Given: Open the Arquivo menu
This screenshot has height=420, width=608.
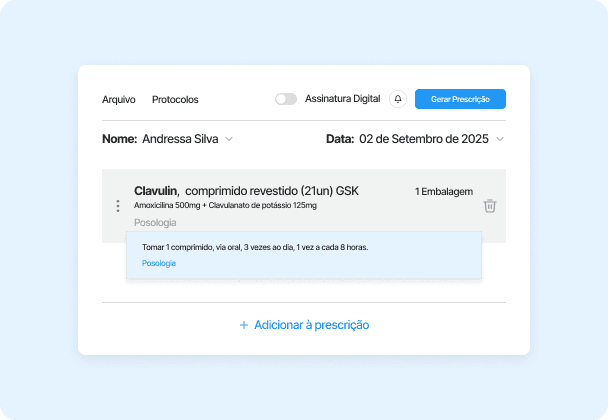Looking at the screenshot, I should pyautogui.click(x=119, y=99).
